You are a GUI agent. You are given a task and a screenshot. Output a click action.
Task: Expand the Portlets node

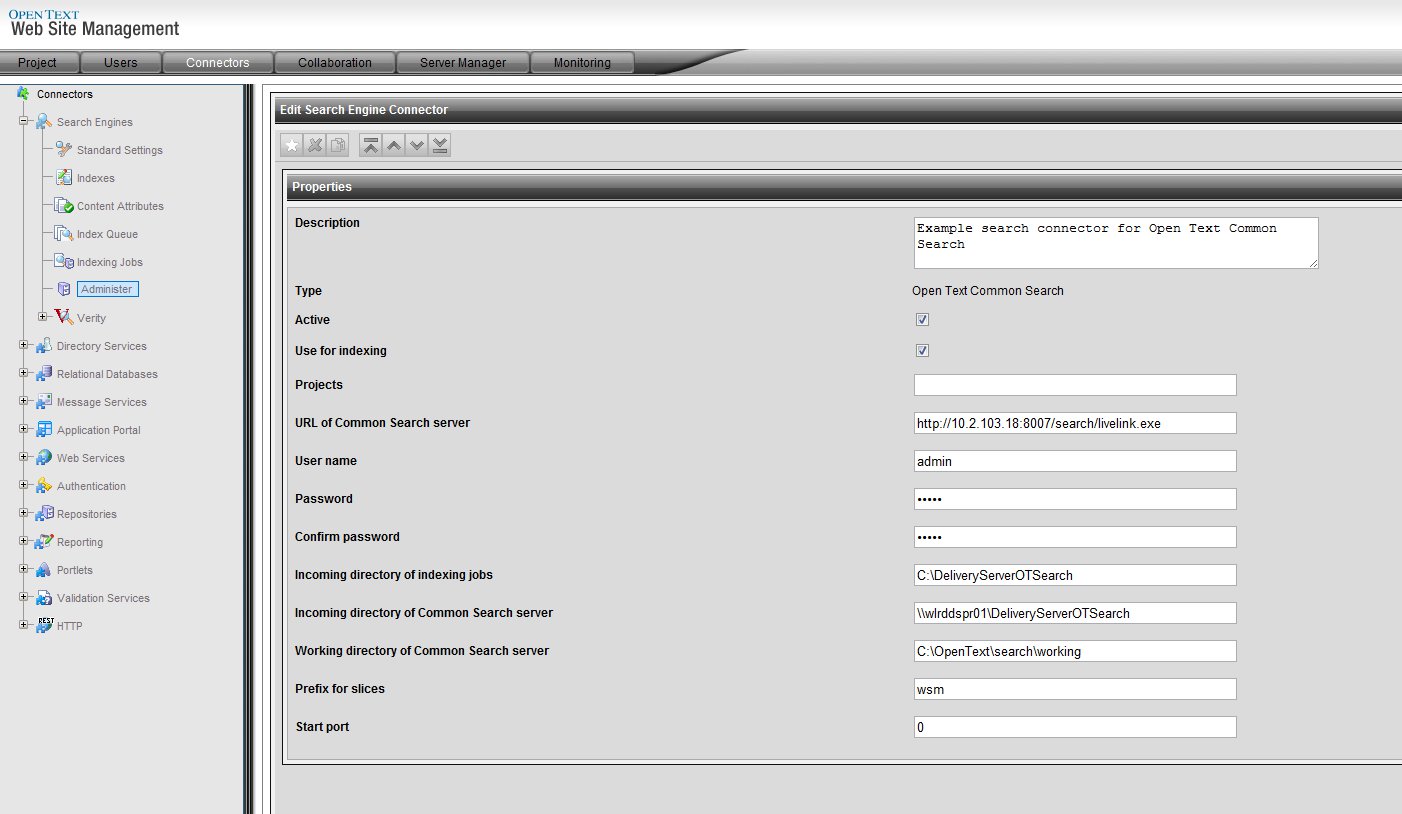24,569
